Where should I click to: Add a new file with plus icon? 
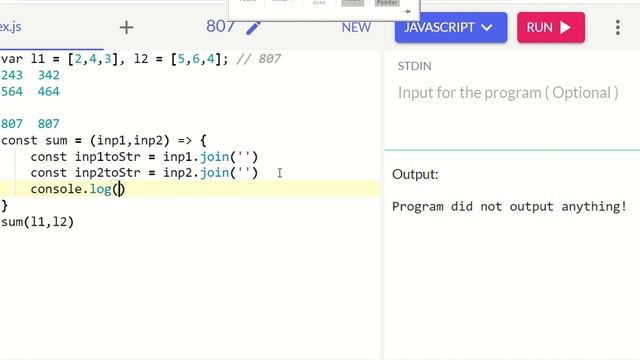click(x=126, y=27)
